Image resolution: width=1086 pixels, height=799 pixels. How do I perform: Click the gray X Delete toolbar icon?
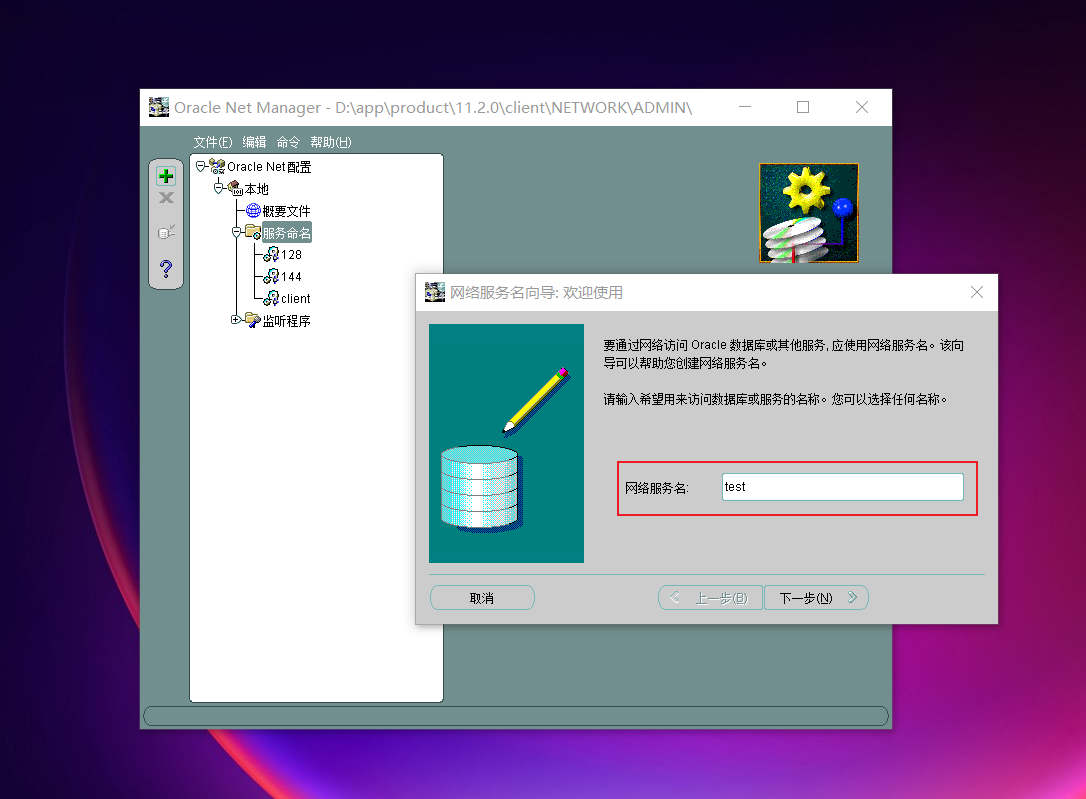click(x=166, y=198)
